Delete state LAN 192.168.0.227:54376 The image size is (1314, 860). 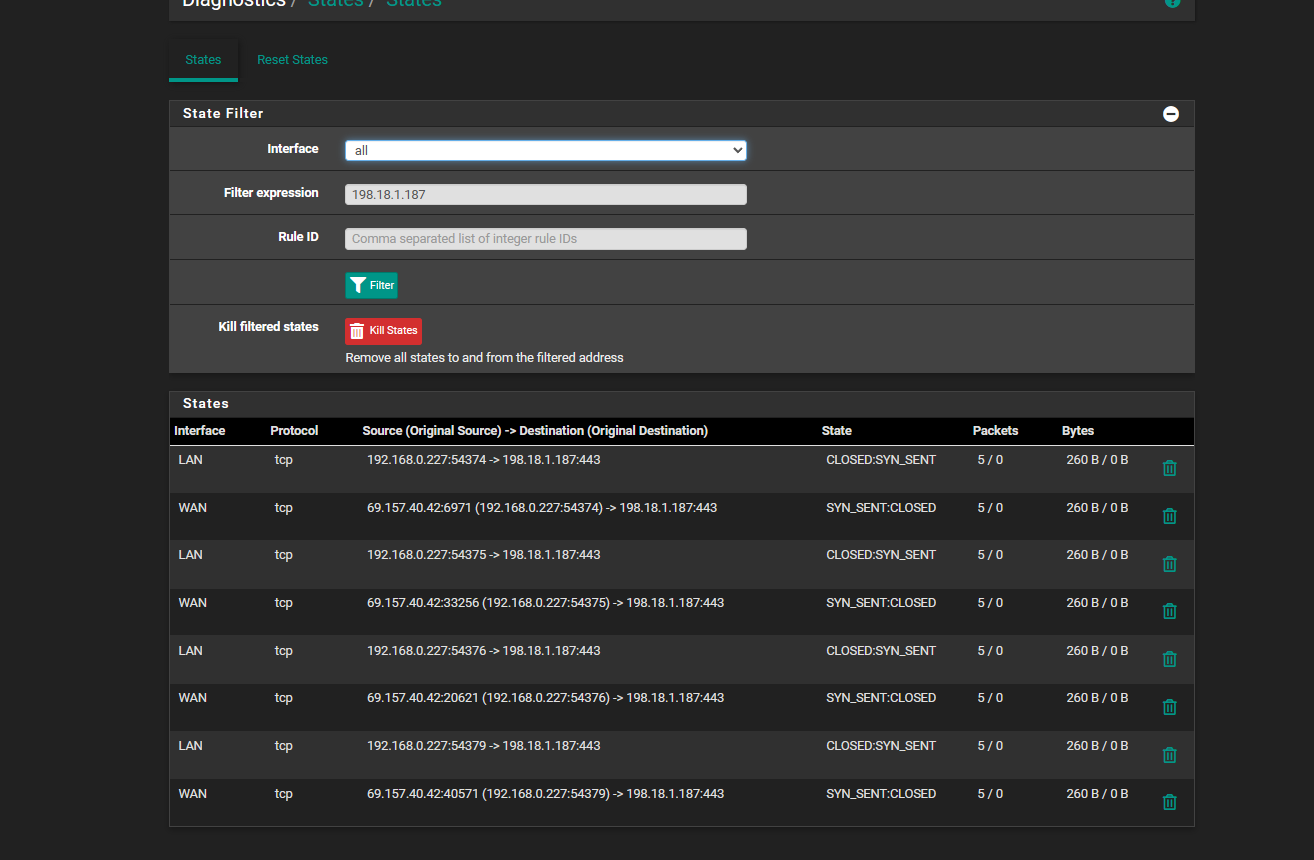[x=1169, y=659]
